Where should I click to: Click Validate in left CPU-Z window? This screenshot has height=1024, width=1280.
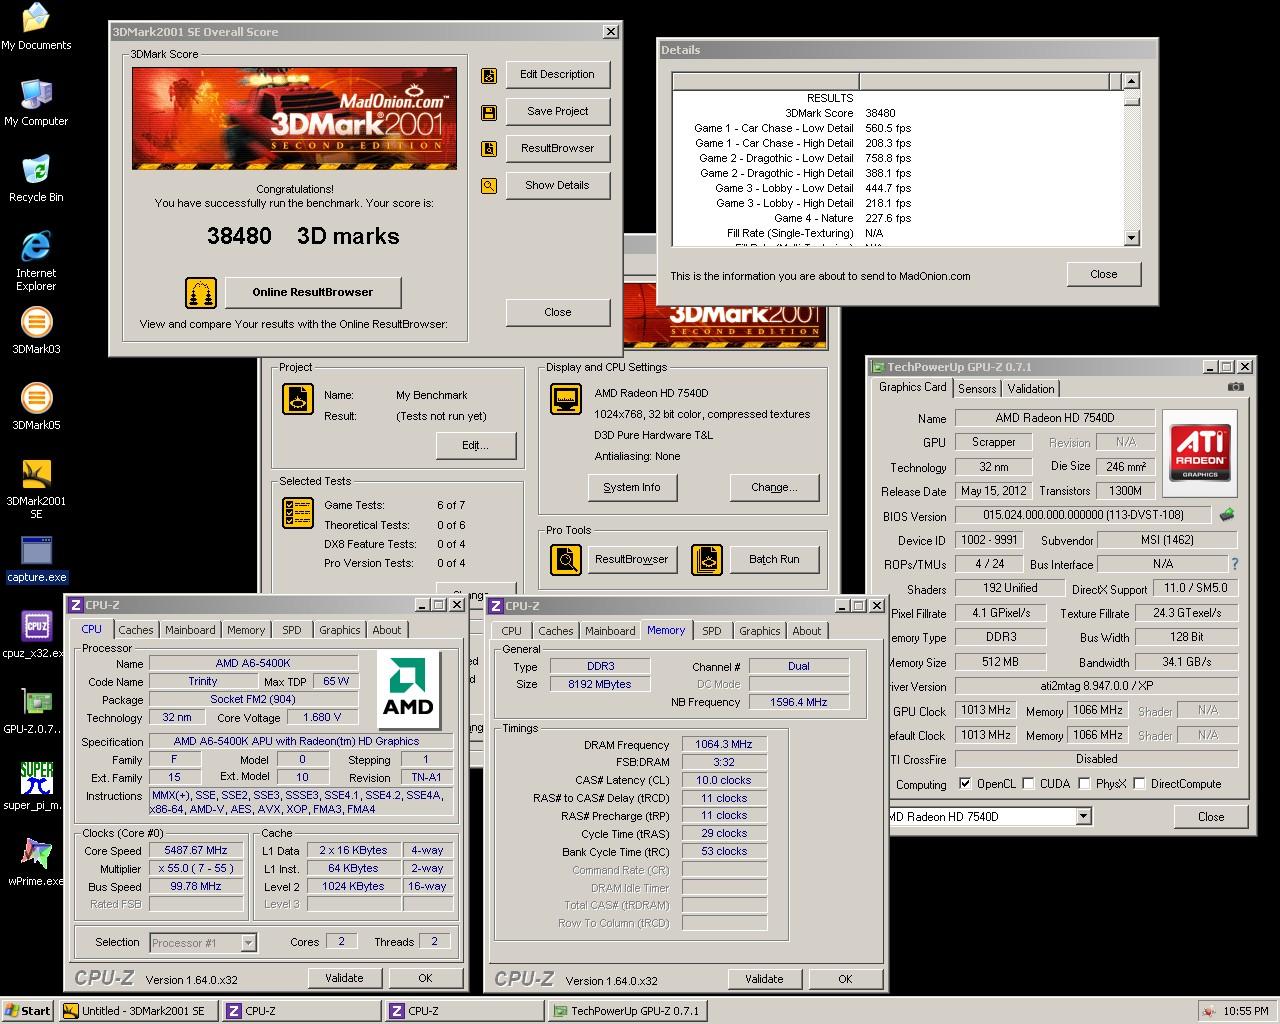pos(344,978)
